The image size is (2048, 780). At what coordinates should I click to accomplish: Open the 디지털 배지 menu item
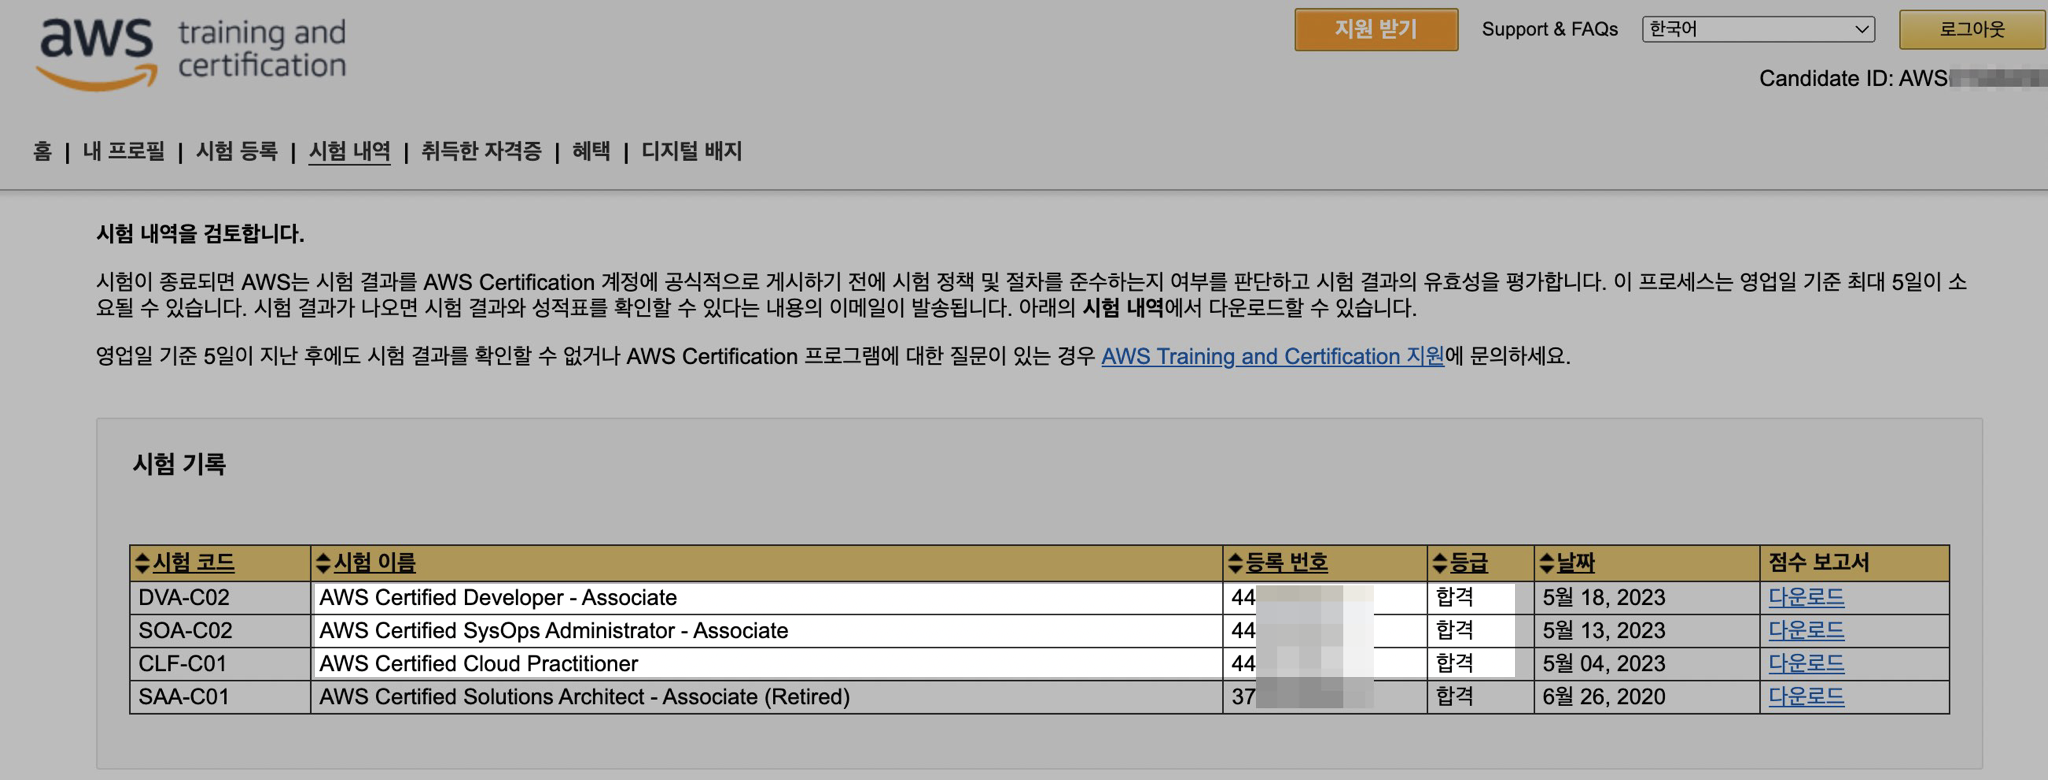pos(691,151)
